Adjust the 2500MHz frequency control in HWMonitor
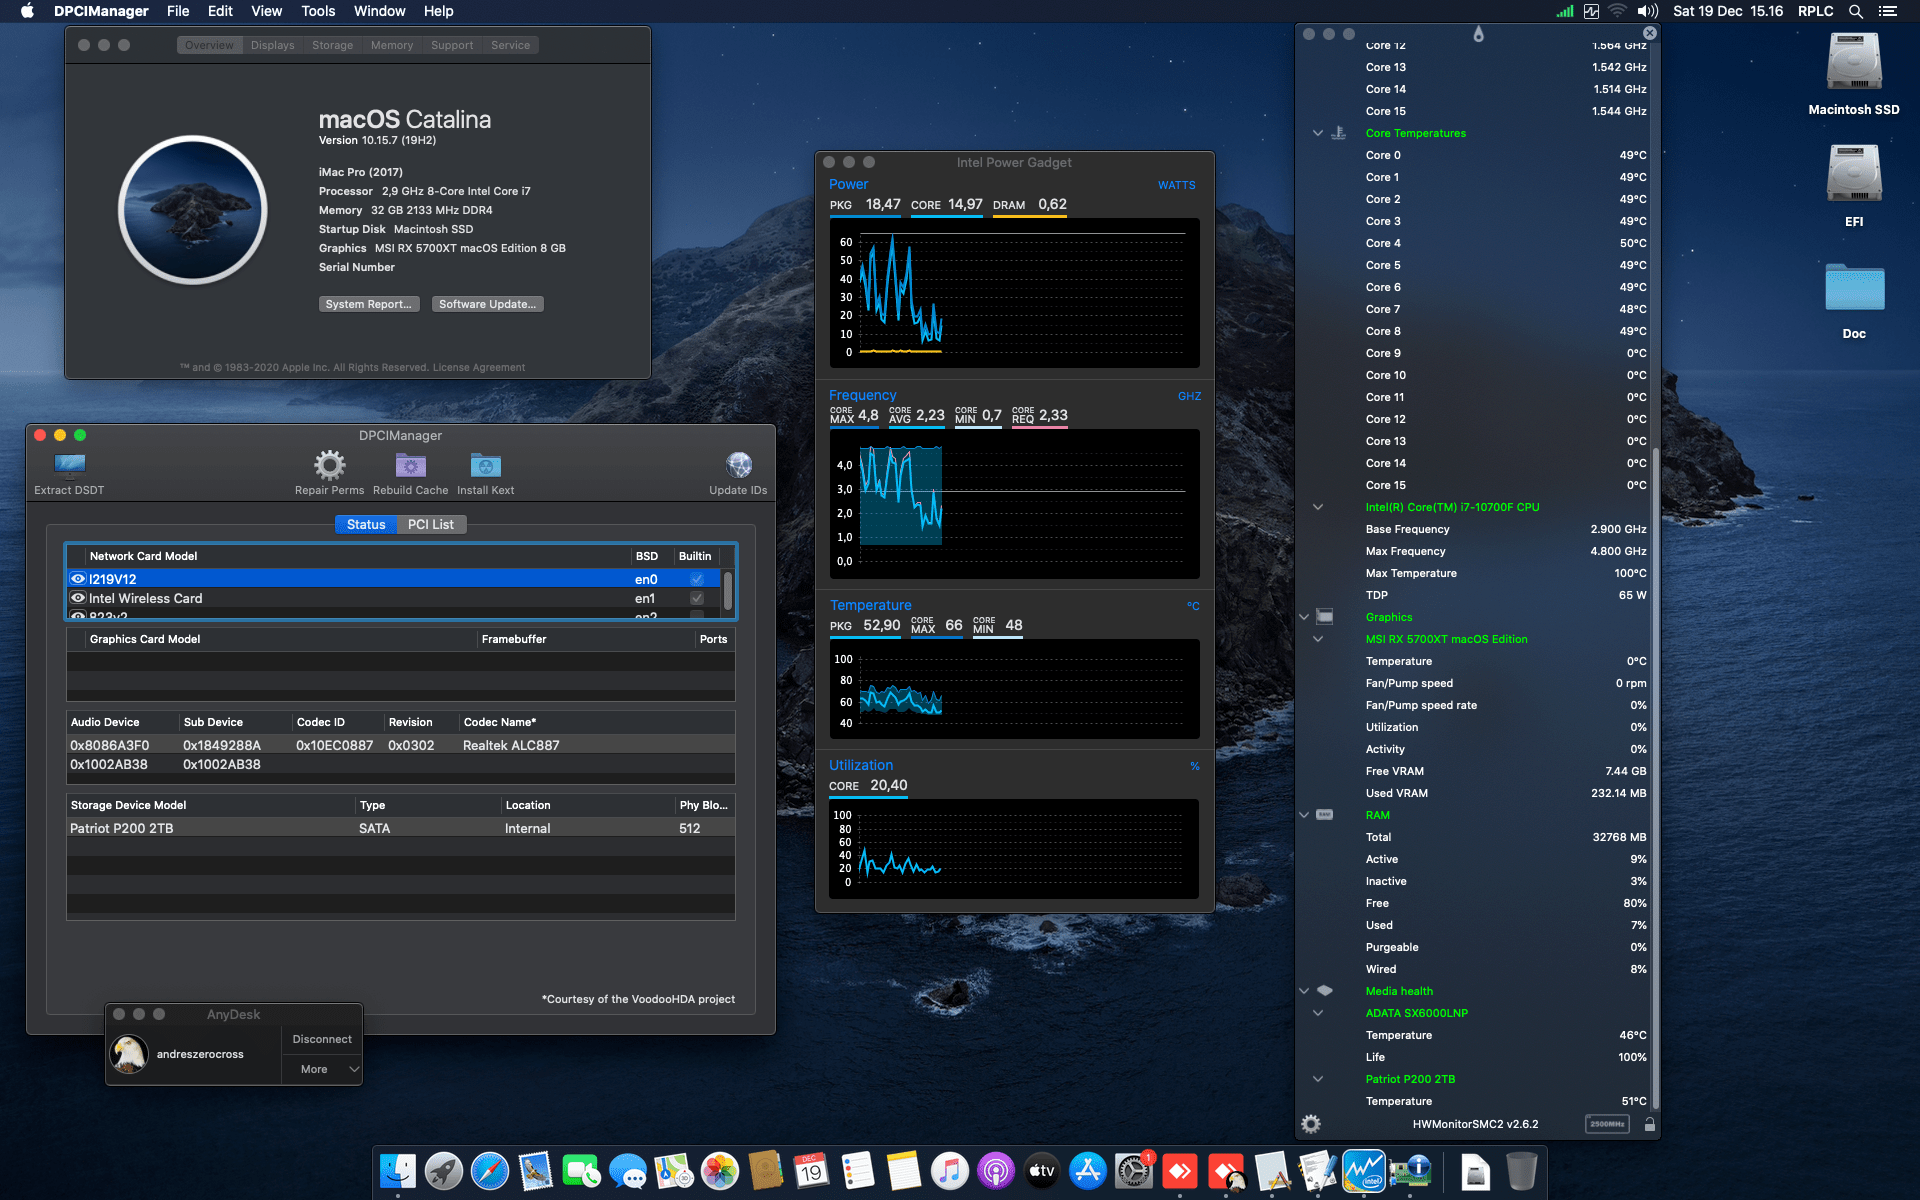This screenshot has height=1200, width=1920. click(x=1607, y=1123)
